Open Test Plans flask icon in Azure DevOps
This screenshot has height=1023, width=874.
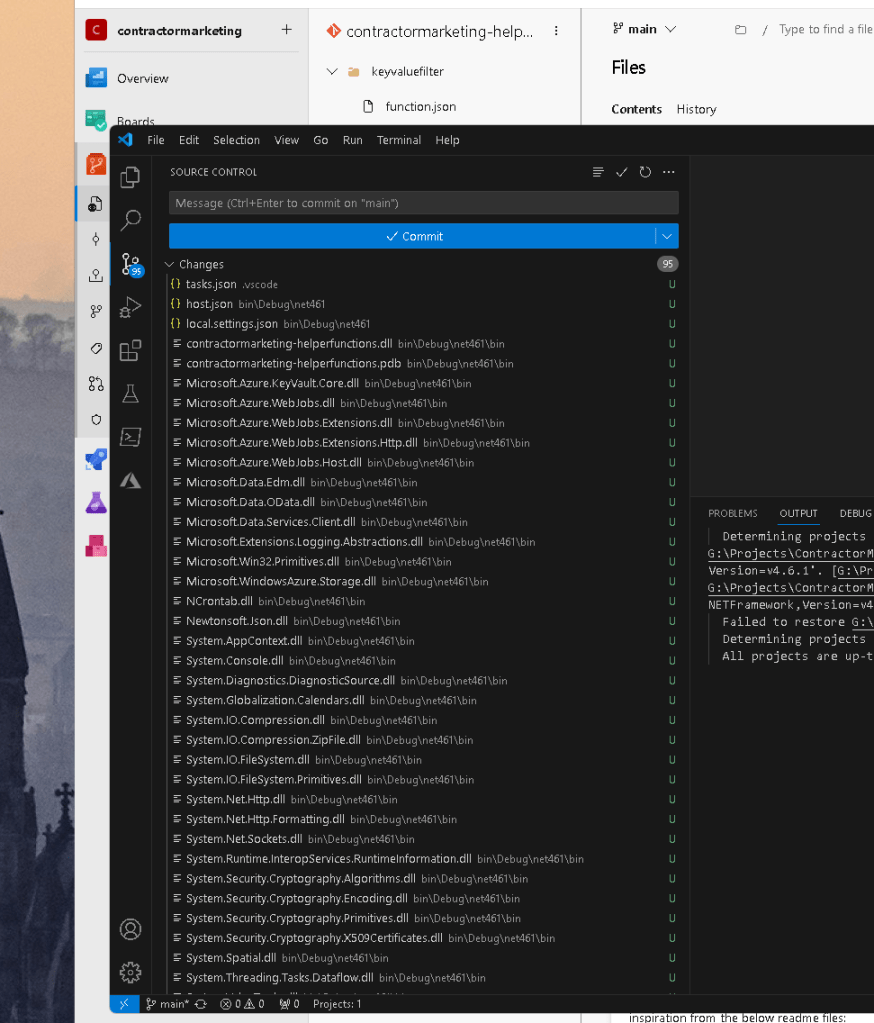96,502
